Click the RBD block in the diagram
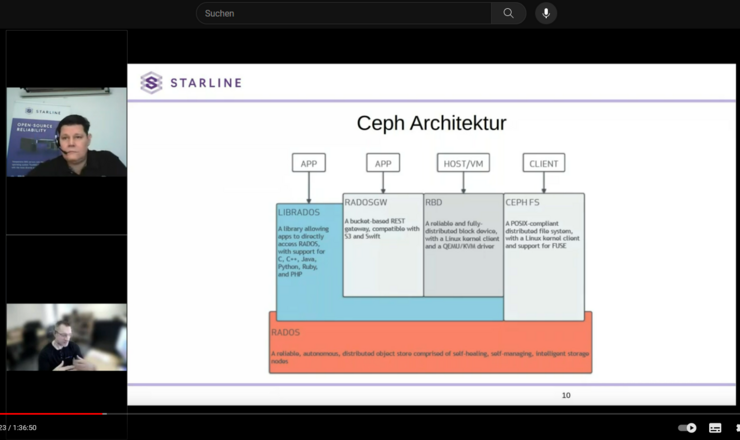740x440 pixels. click(463, 245)
